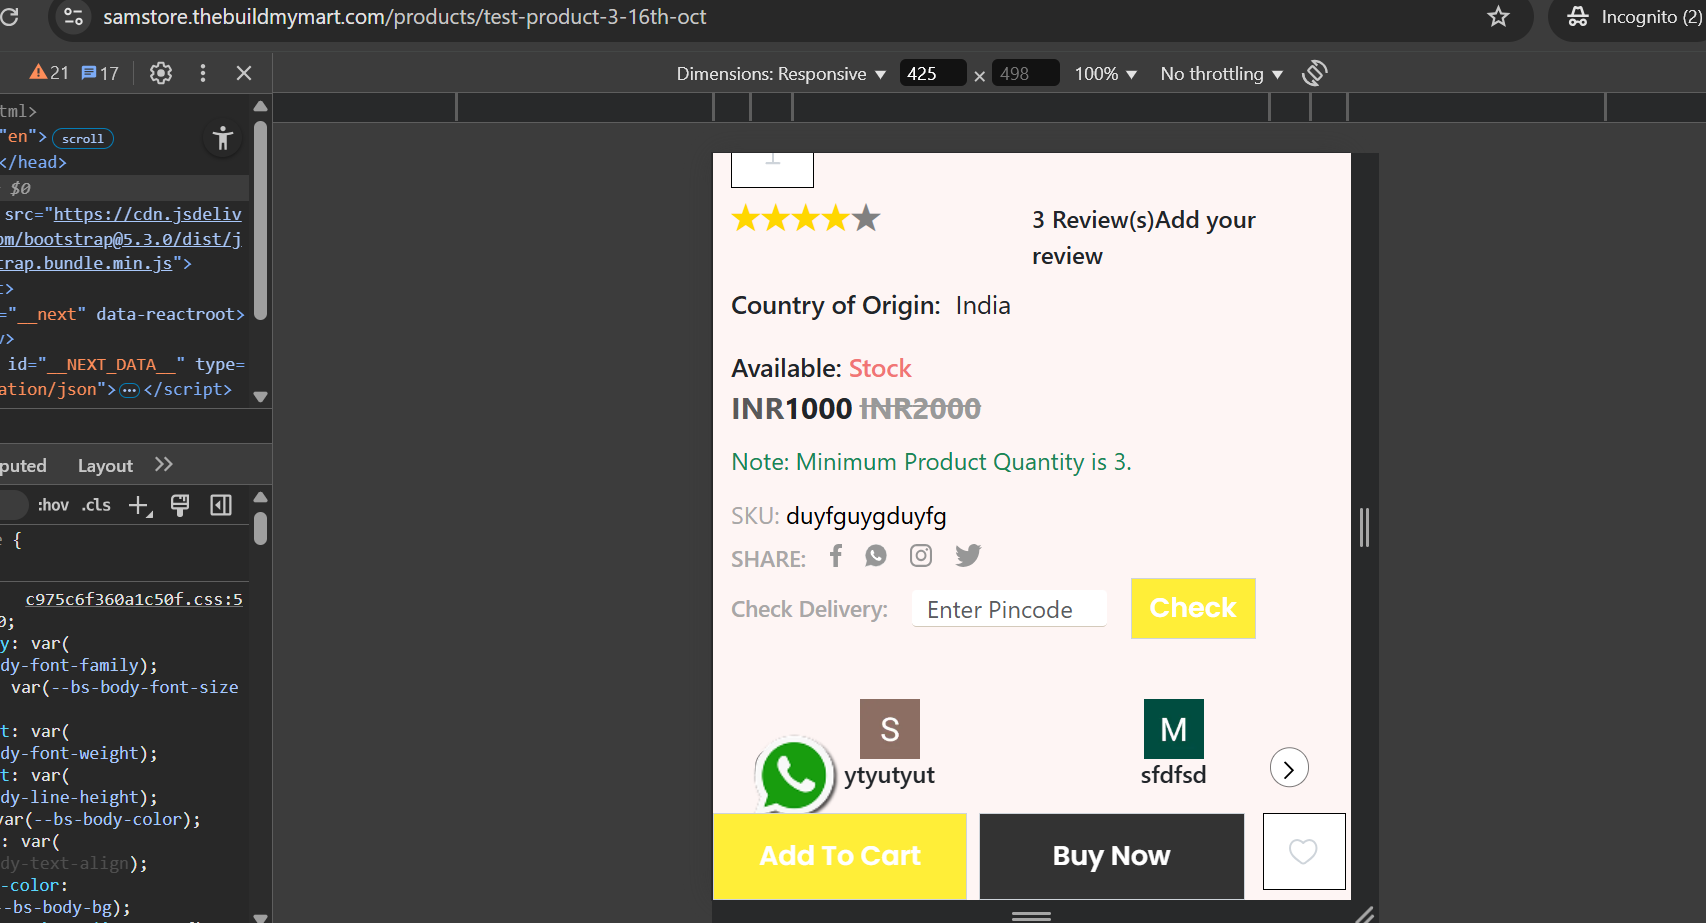Toggle the .cls classes panel

(96, 505)
